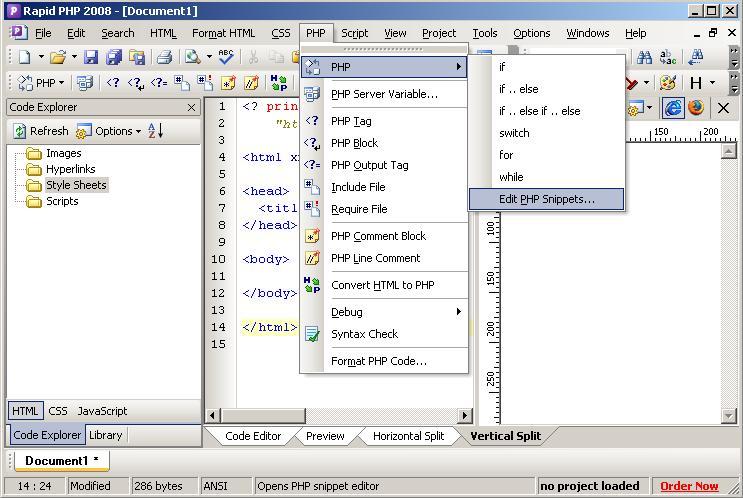This screenshot has height=498, width=743.
Task: Click the Replace text icon
Action: point(668,57)
